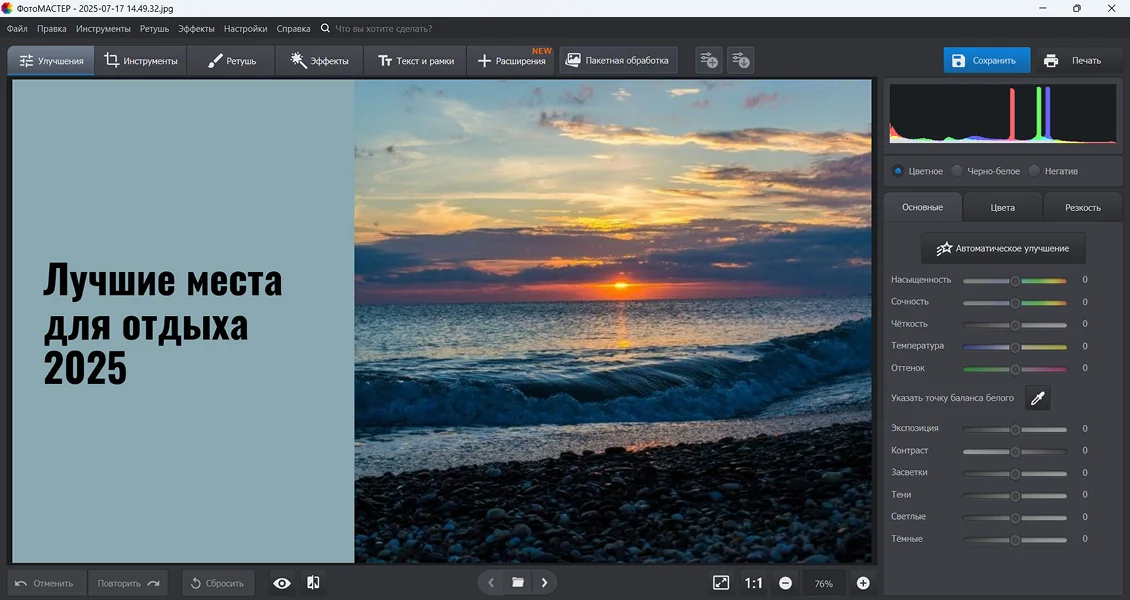Click the Автоматическое улучшение button

point(1003,248)
